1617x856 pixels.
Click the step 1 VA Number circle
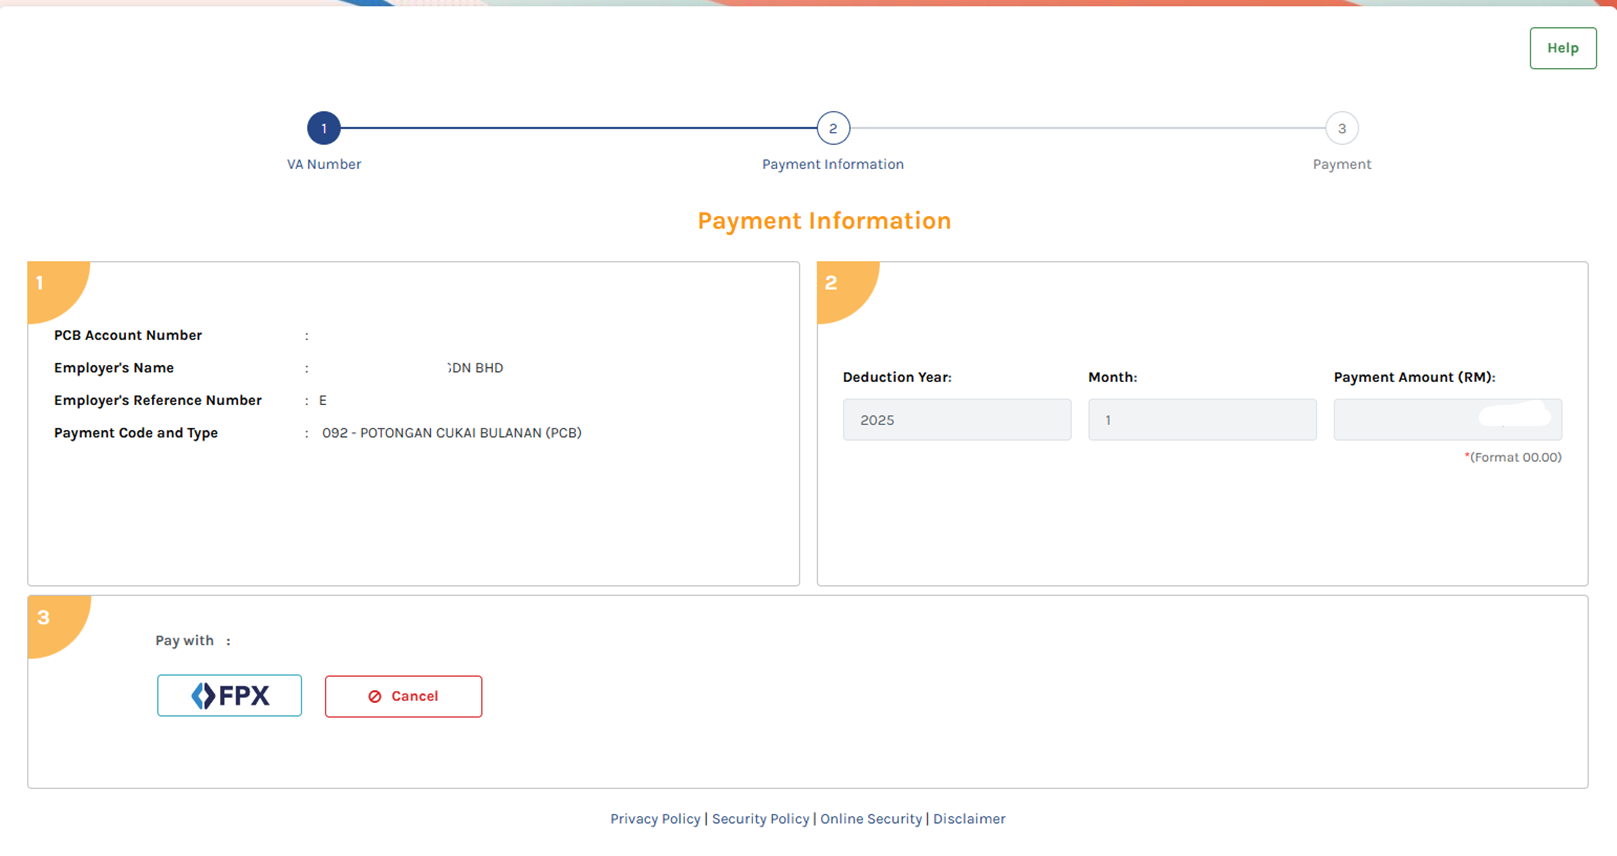(x=324, y=128)
